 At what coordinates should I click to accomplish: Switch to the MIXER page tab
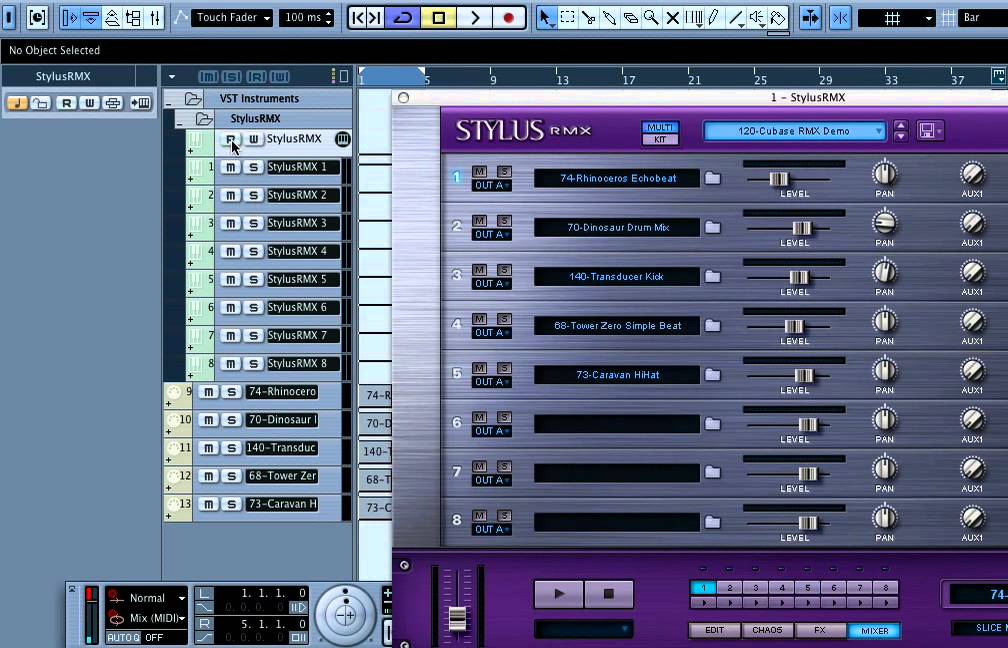point(874,631)
